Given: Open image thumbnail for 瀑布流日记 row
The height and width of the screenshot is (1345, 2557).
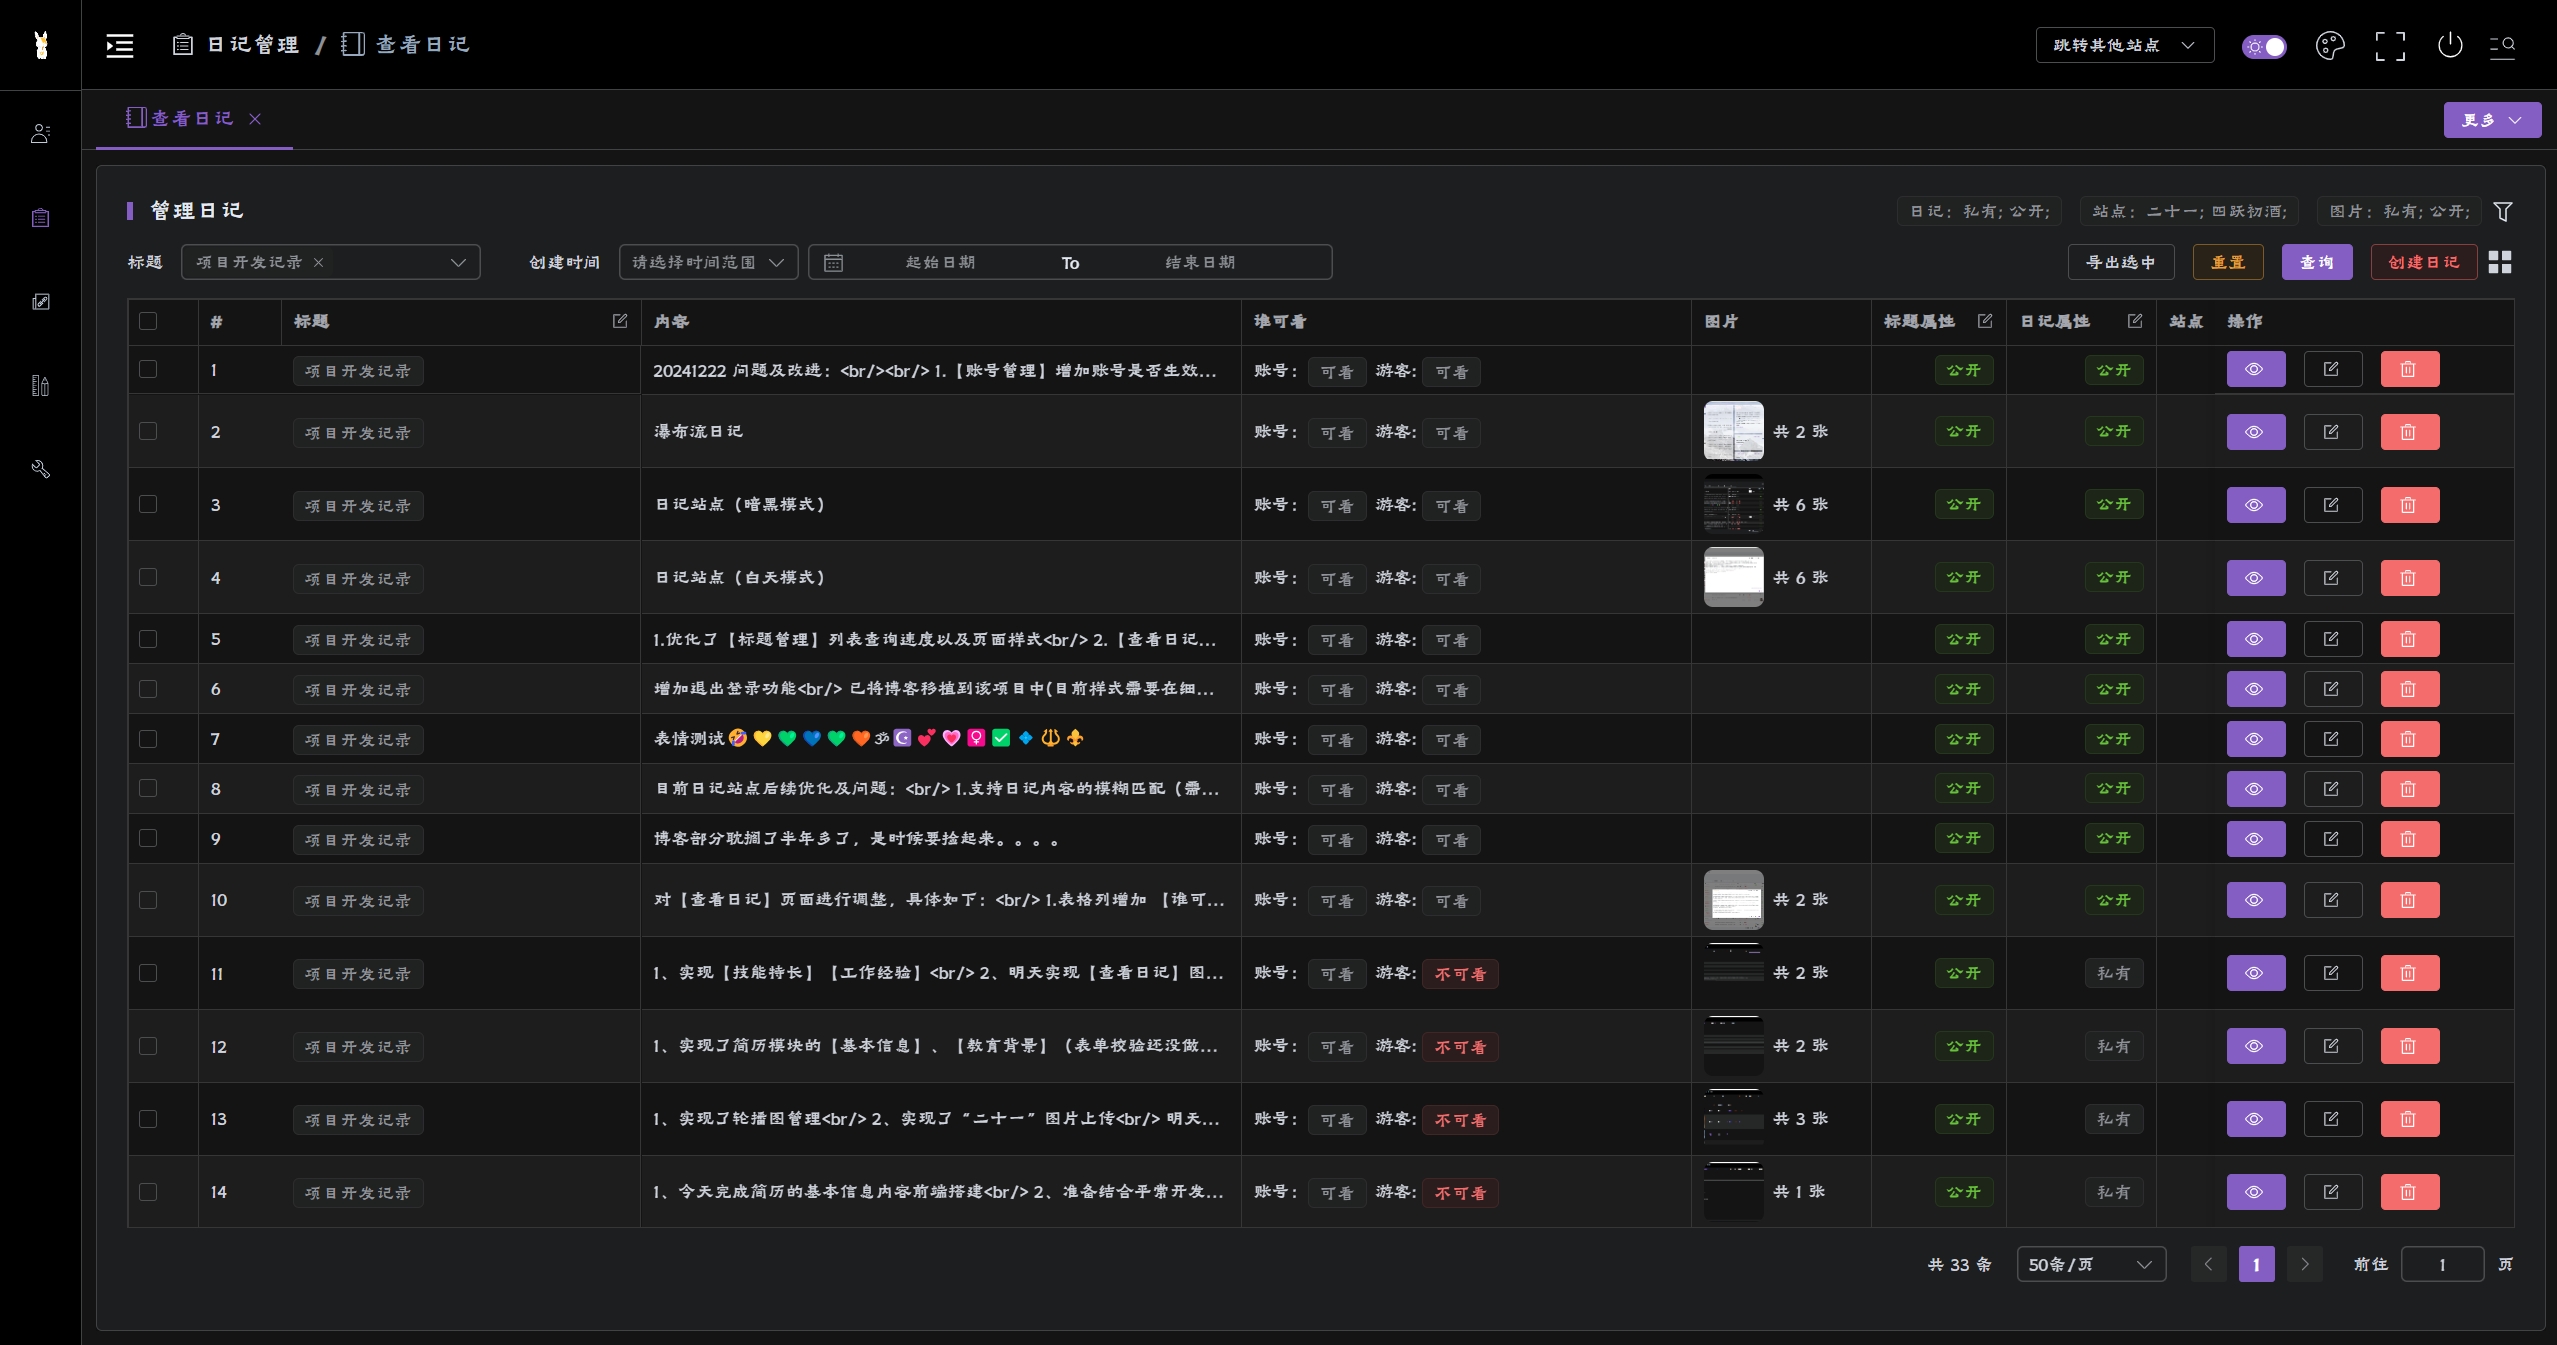Looking at the screenshot, I should pyautogui.click(x=1733, y=431).
